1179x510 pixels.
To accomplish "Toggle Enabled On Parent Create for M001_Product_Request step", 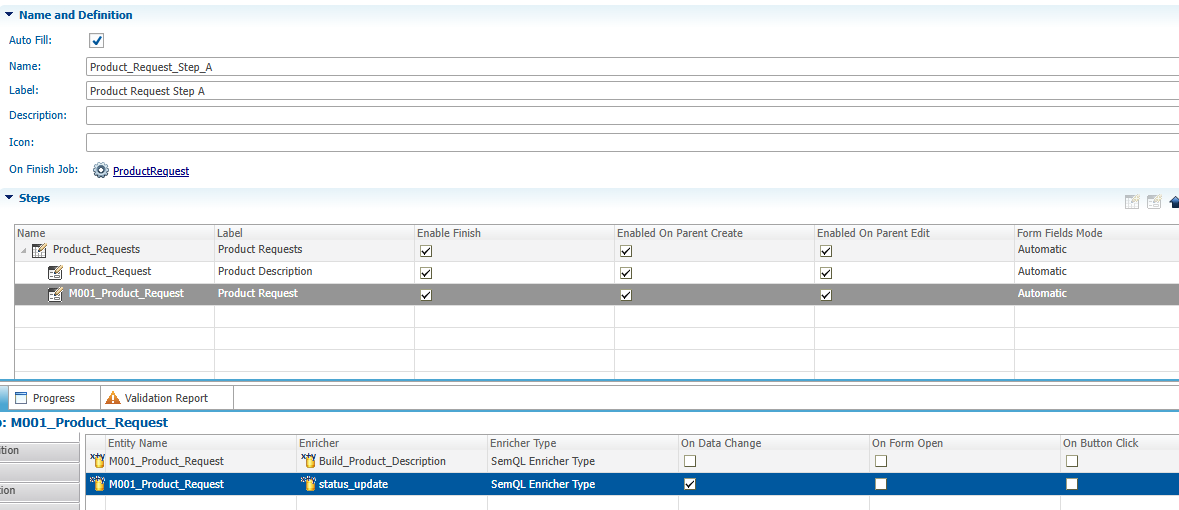I will pos(626,295).
